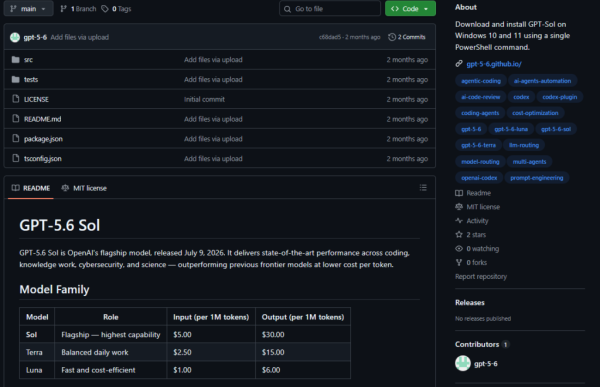Image resolution: width=600 pixels, height=387 pixels.
Task: Click the star icon beside 2 stars
Action: (x=459, y=234)
